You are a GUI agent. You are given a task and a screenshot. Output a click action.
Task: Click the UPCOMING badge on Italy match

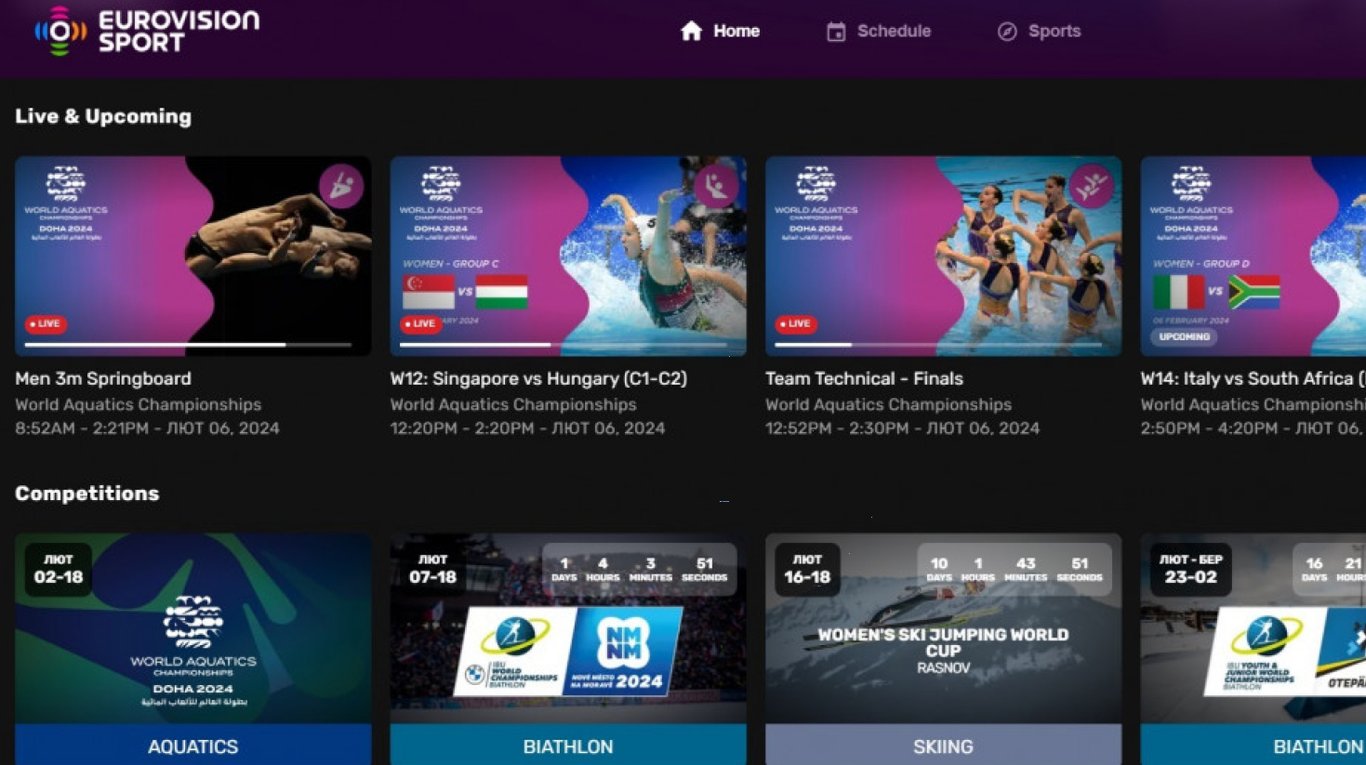tap(1184, 337)
